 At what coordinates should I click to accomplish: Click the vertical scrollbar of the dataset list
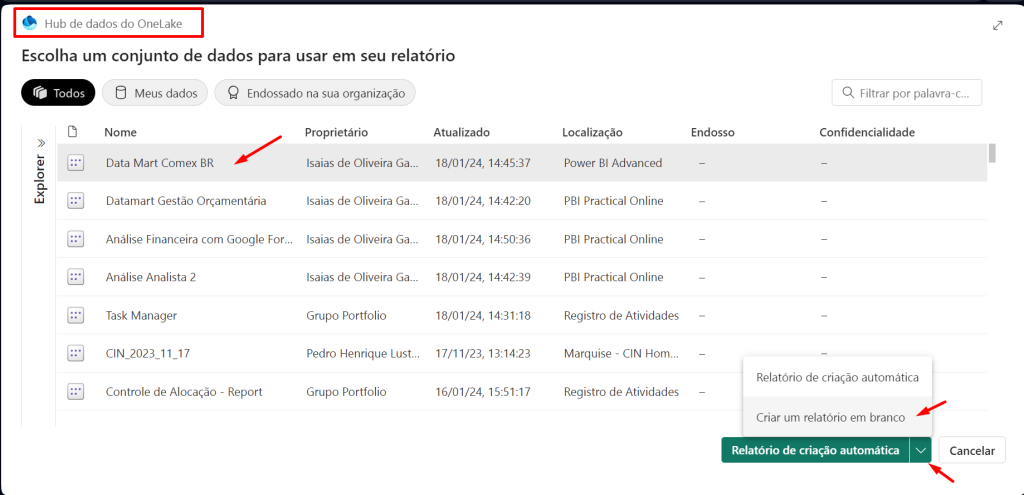tap(992, 154)
